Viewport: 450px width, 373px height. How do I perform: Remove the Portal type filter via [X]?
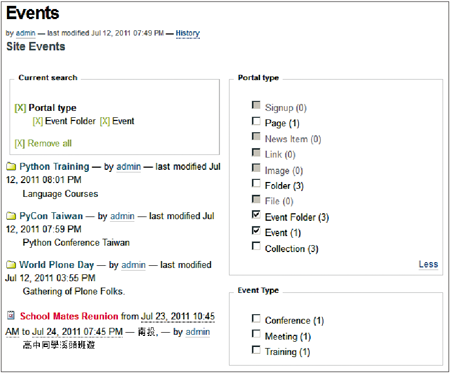[x=20, y=108]
